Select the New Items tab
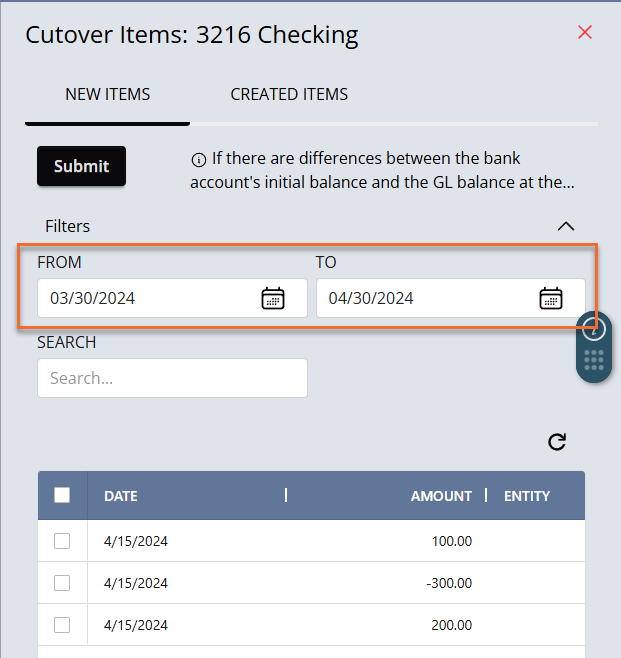The image size is (621, 658). point(107,94)
